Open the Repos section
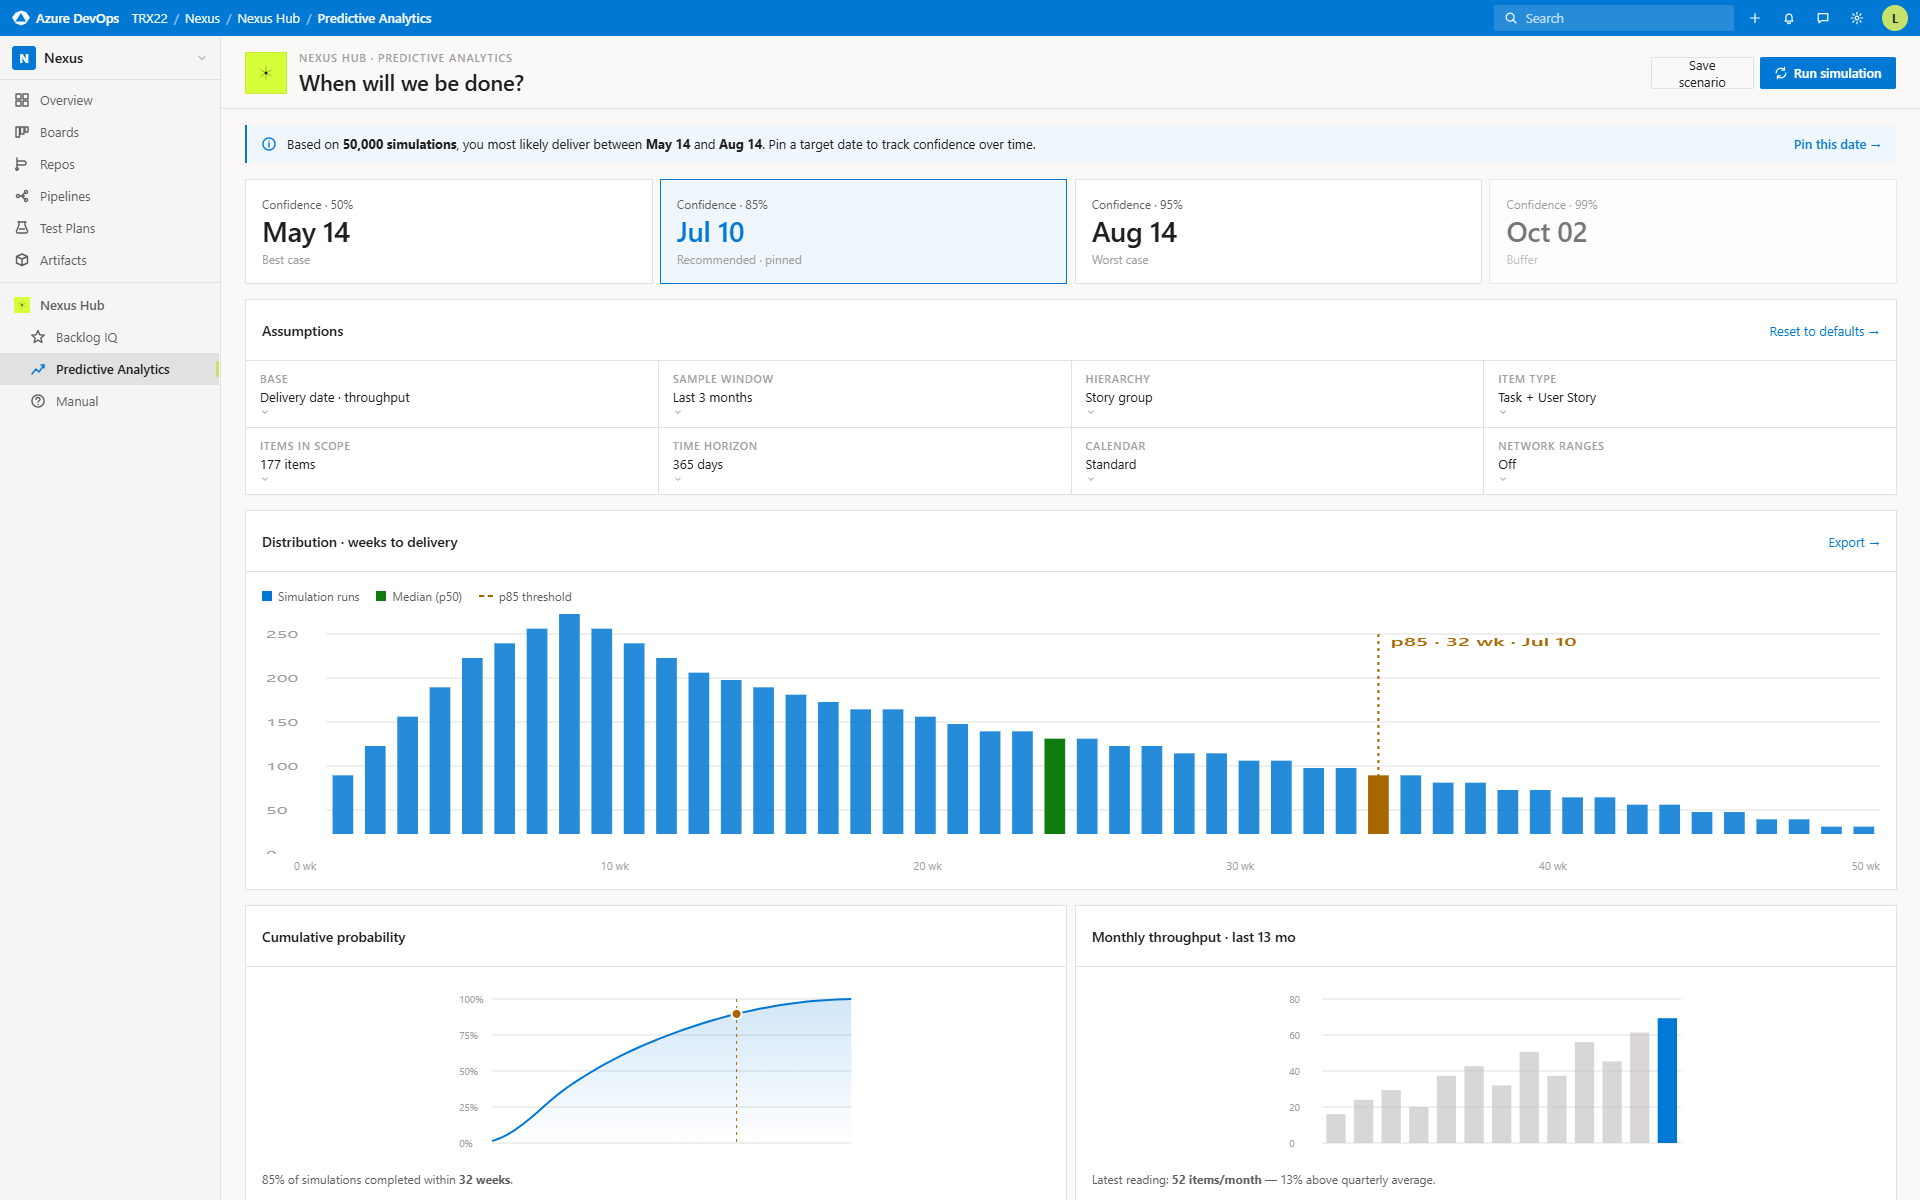 pos(56,164)
